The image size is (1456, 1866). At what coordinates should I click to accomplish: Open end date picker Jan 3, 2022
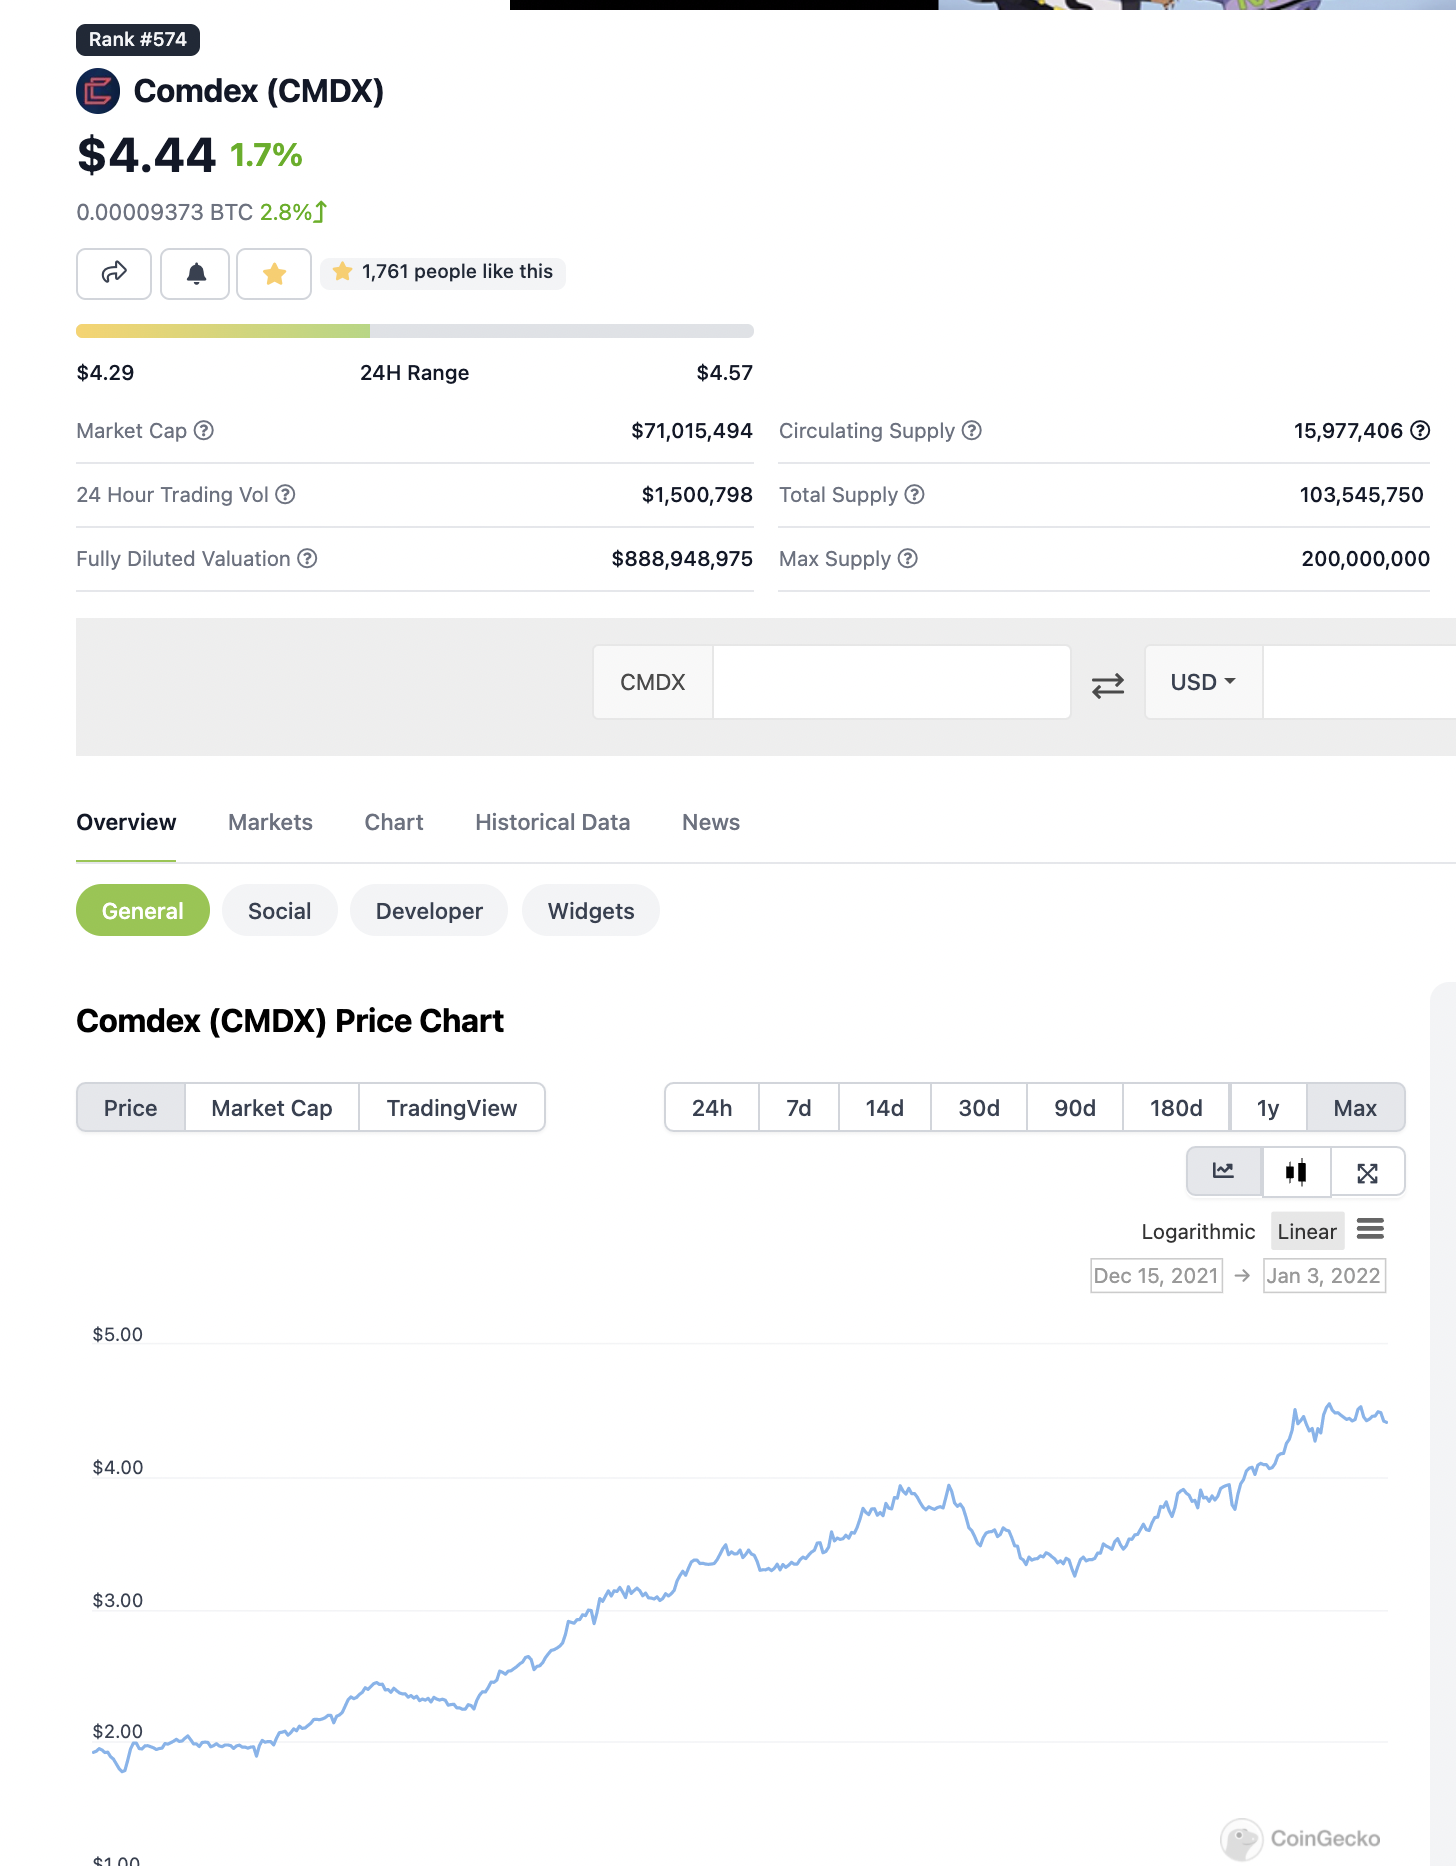click(1324, 1276)
